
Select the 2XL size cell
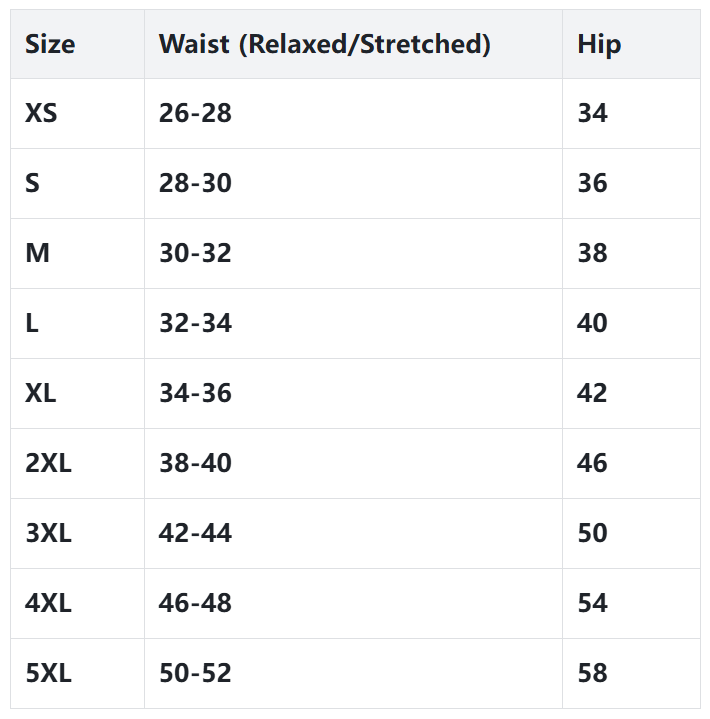coord(48,464)
